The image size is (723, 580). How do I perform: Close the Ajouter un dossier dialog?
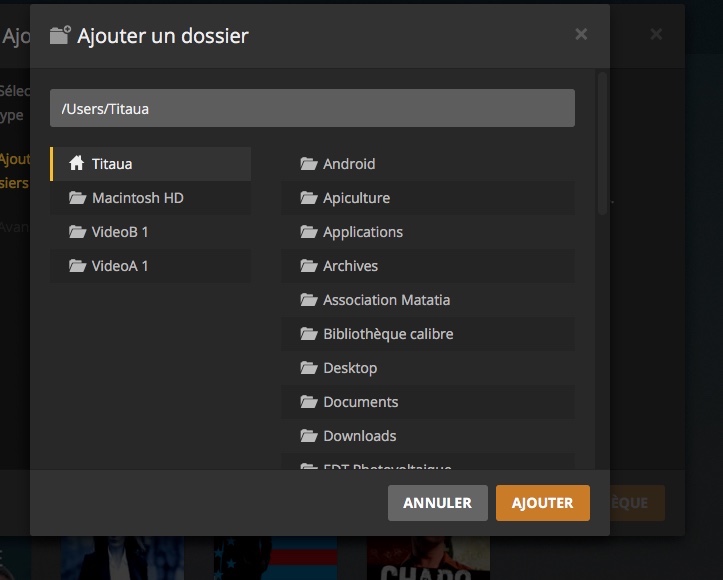point(581,34)
